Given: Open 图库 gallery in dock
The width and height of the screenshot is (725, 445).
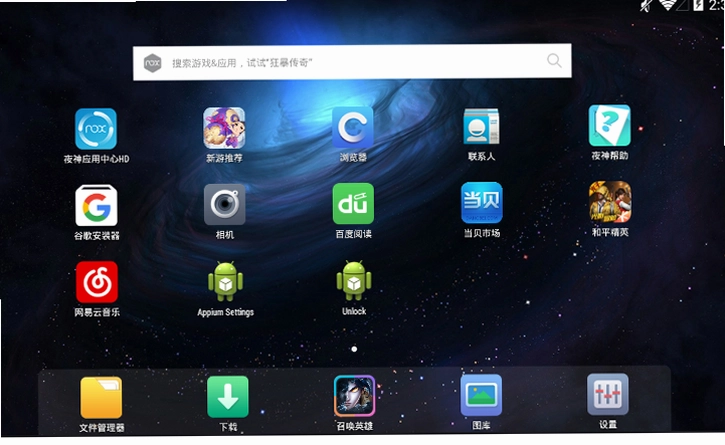Looking at the screenshot, I should tap(481, 395).
